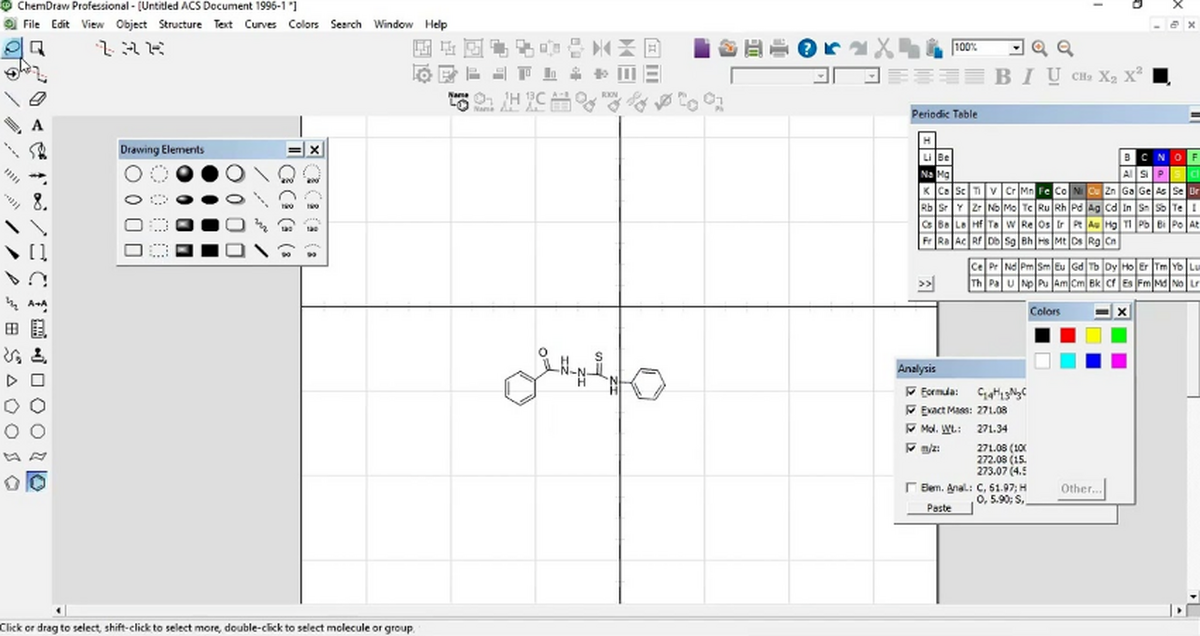Pick the Benzene ring tool
The image size is (1200, 636).
click(x=38, y=482)
